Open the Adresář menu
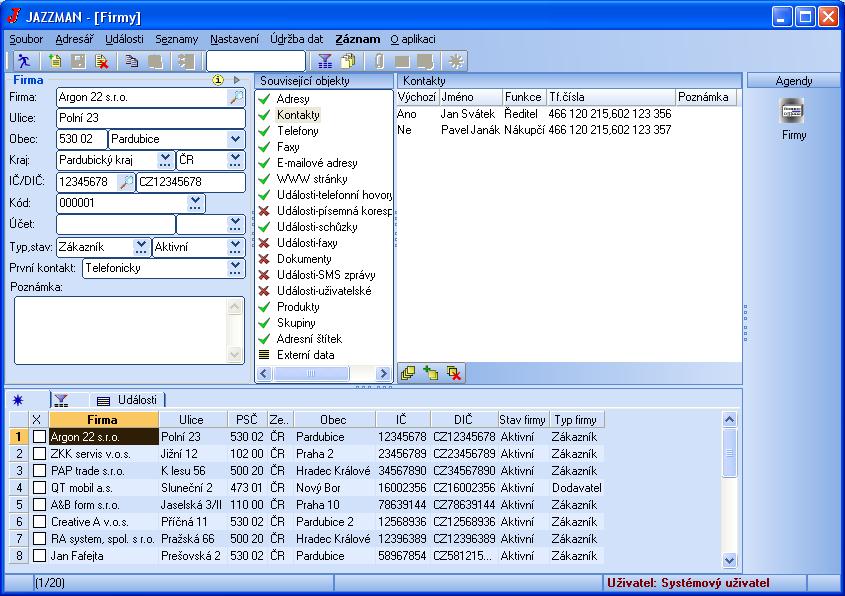Viewport: 845px width, 596px height. click(75, 39)
